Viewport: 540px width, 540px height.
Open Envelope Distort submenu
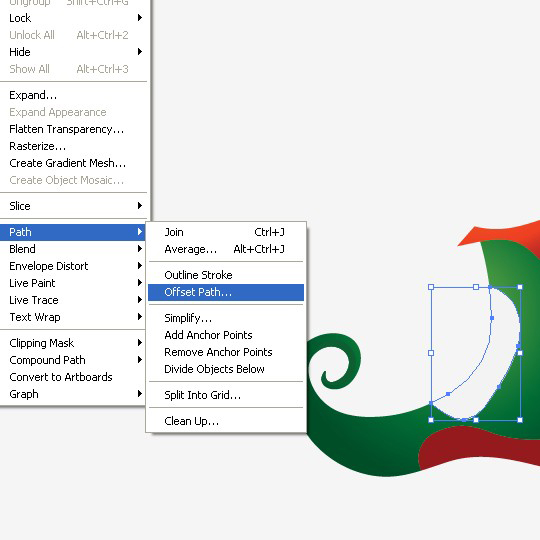73,266
